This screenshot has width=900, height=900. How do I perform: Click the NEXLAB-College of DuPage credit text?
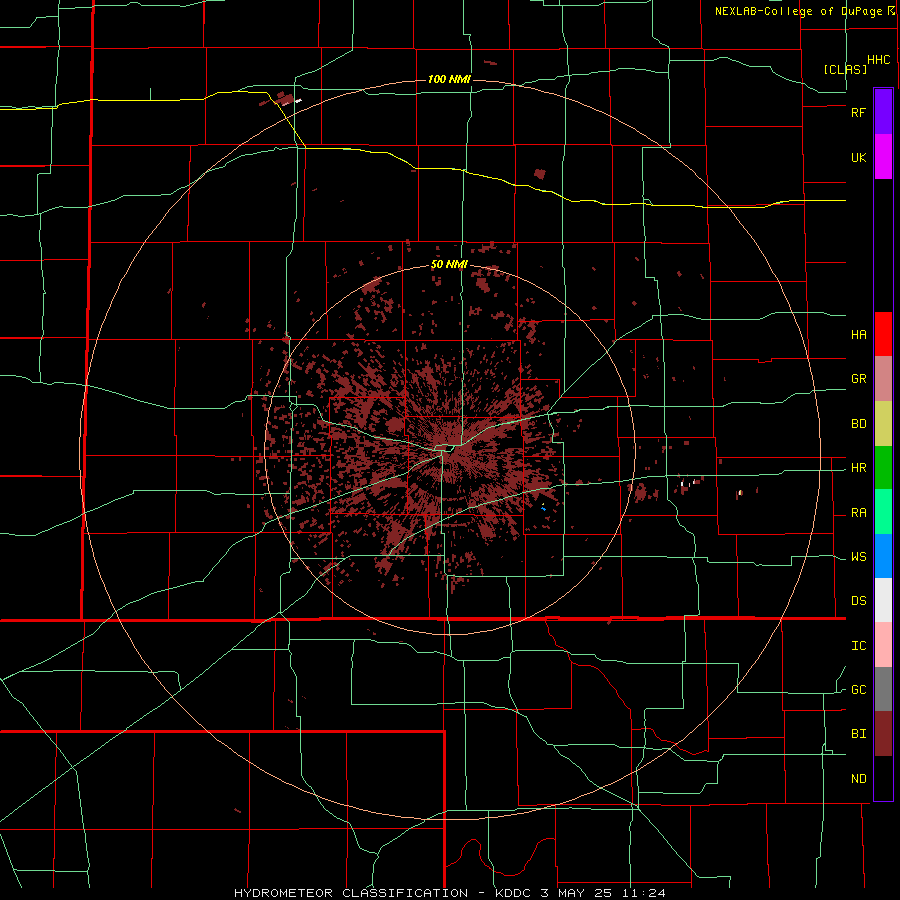[x=799, y=11]
